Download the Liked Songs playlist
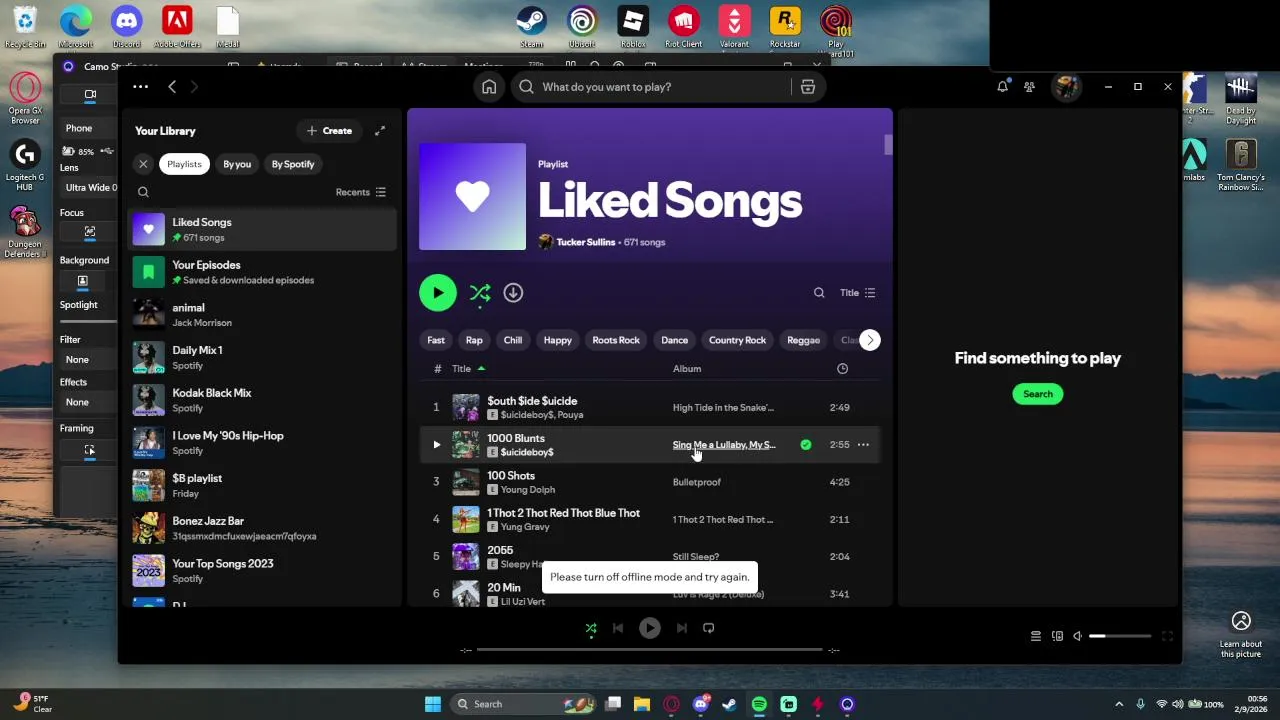 [x=513, y=293]
